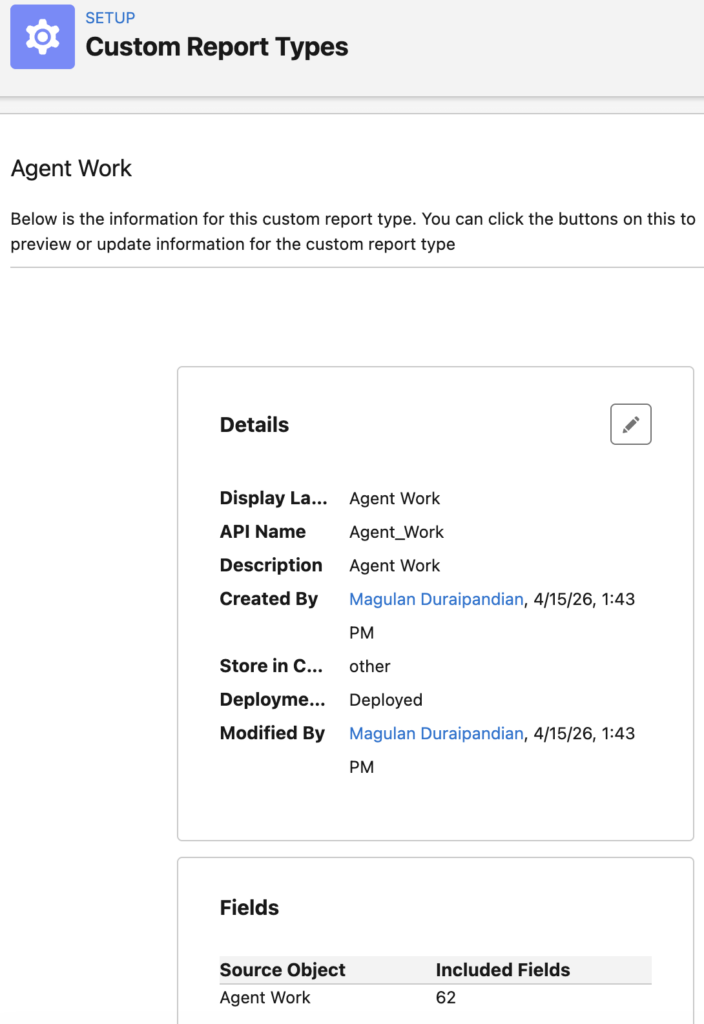Click the Details section heading
Viewport: 704px width, 1024px height.
[254, 425]
